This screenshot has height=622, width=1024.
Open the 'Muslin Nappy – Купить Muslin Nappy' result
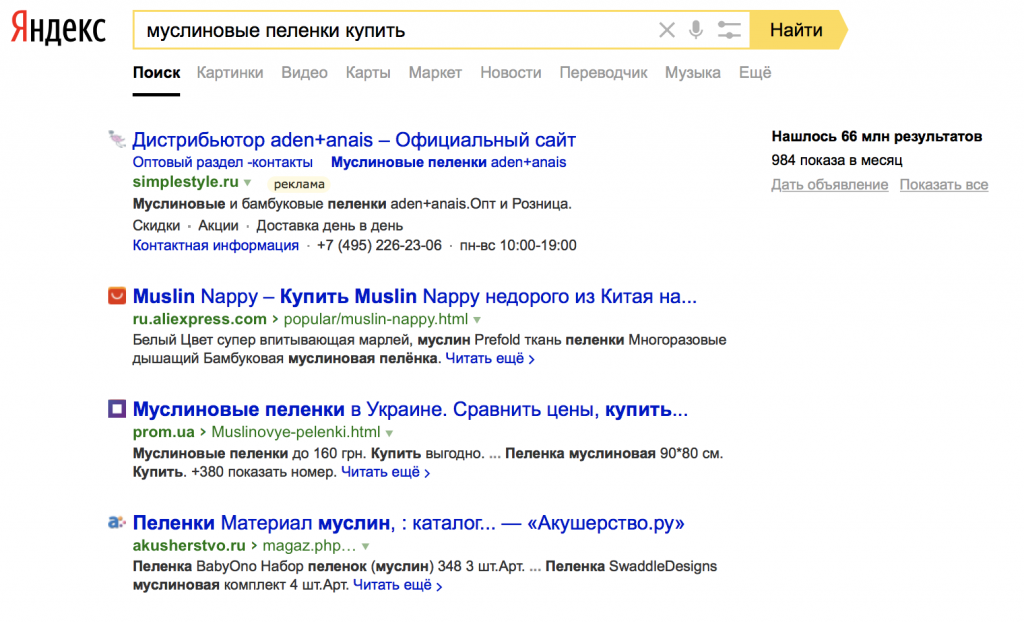(415, 297)
